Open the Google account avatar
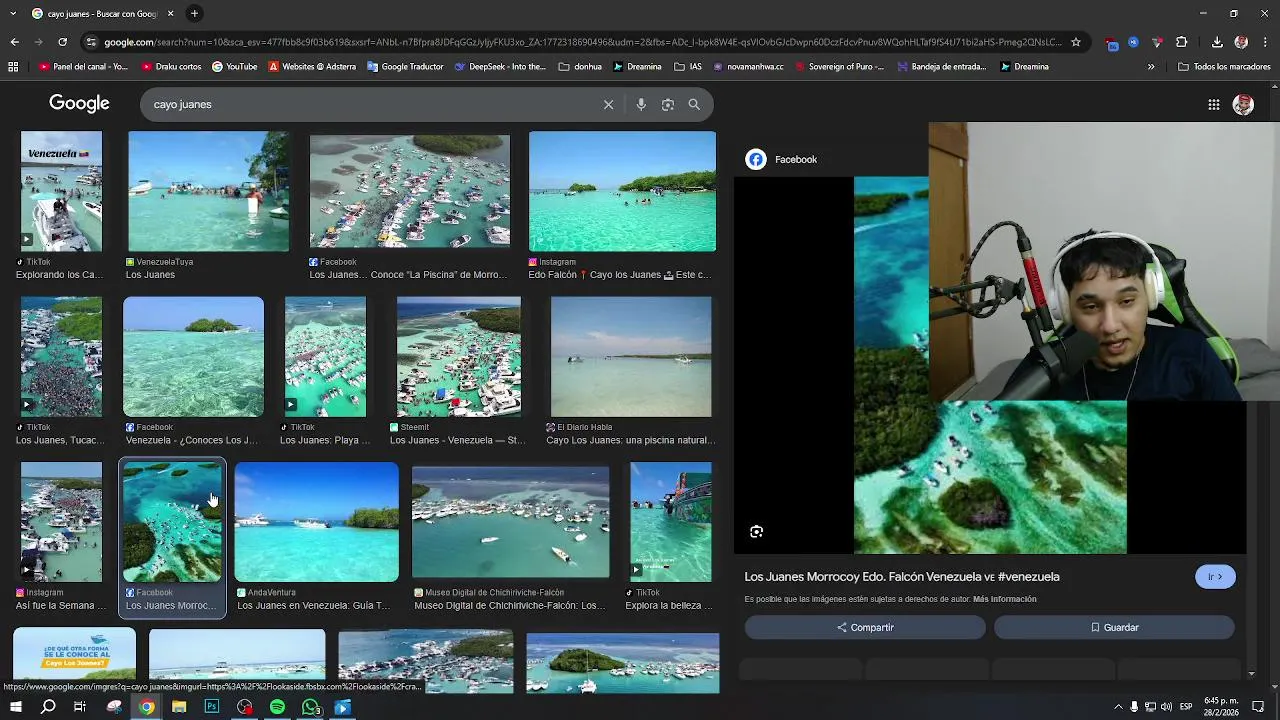Image resolution: width=1280 pixels, height=720 pixels. click(1243, 104)
